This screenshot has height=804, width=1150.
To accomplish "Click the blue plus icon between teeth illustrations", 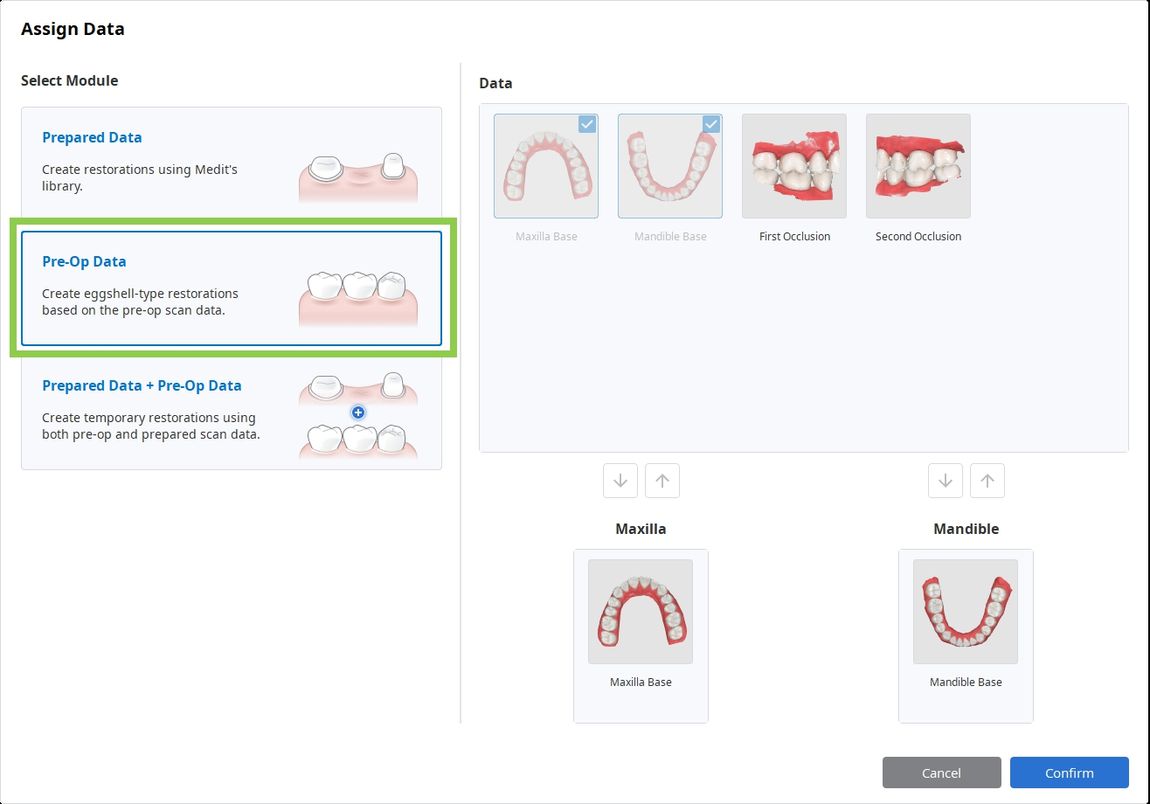I will pyautogui.click(x=358, y=412).
